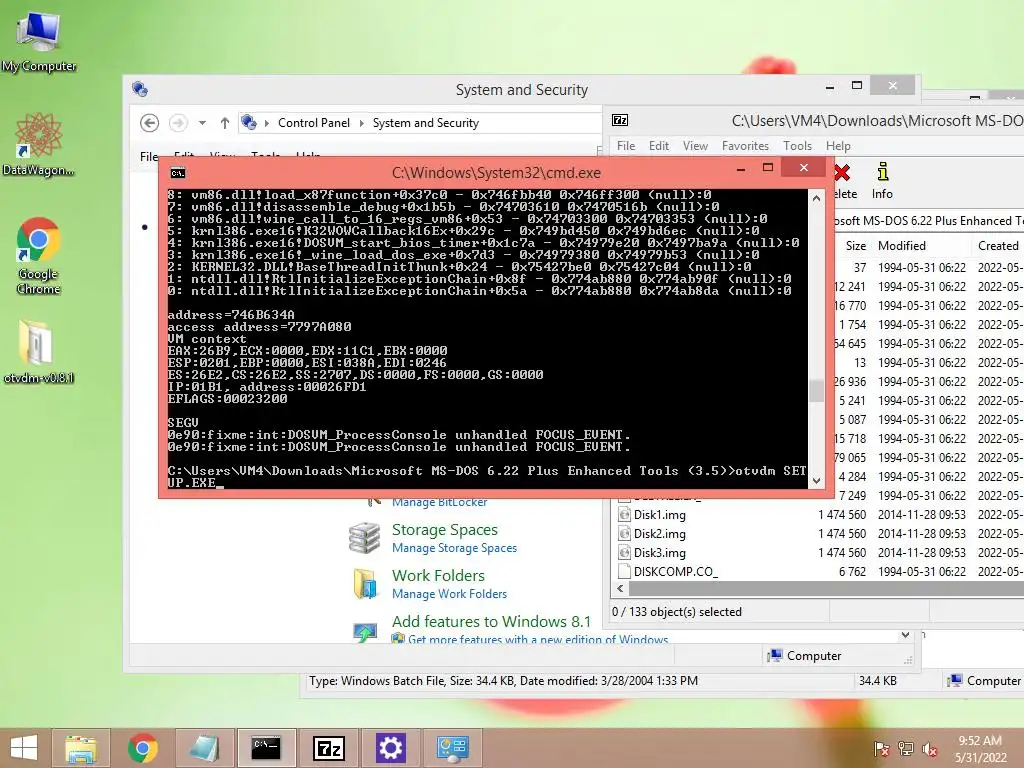
Task: Sort 7-Zip list by Modified column
Action: (x=901, y=246)
